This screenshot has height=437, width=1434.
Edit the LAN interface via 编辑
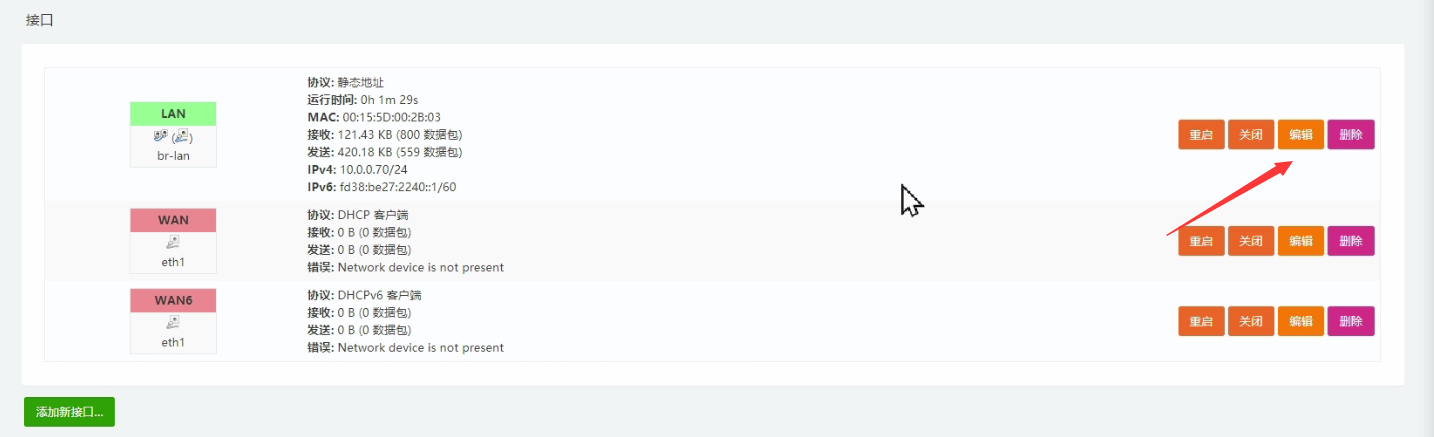[x=1301, y=135]
